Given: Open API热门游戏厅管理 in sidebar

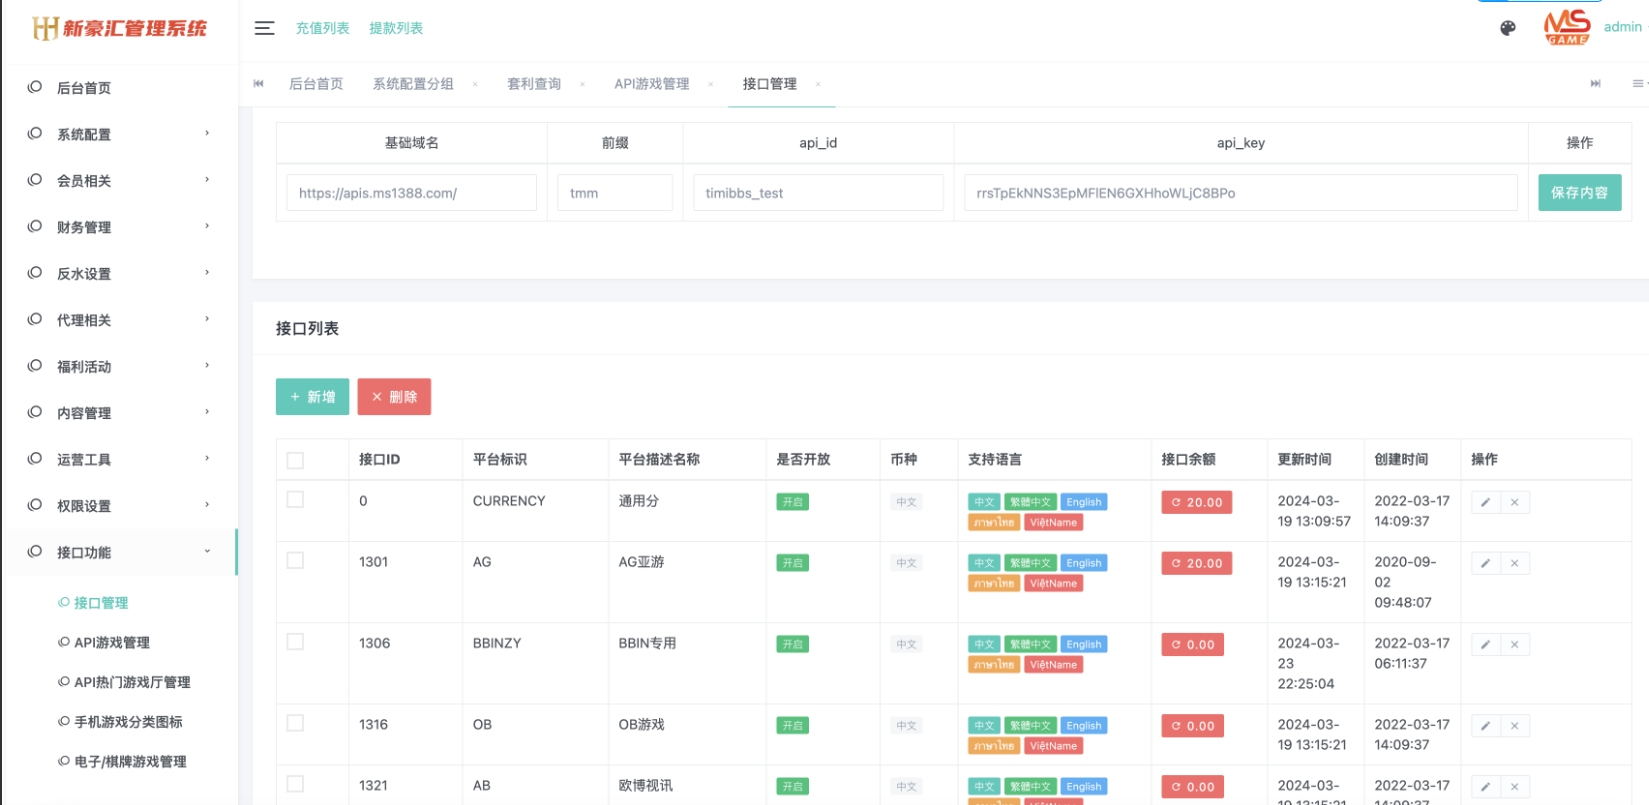Looking at the screenshot, I should click(x=132, y=682).
